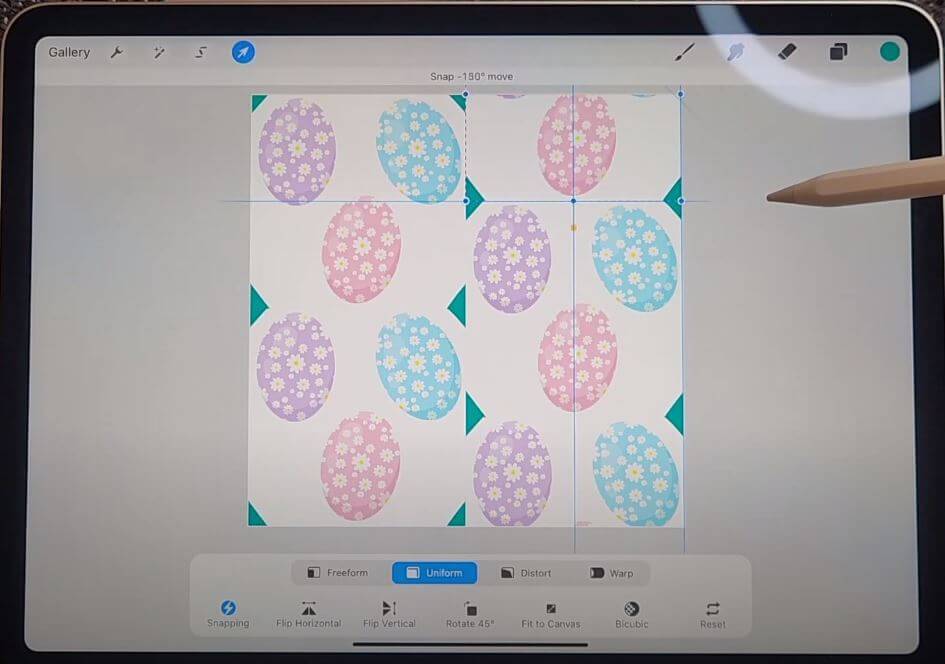The width and height of the screenshot is (945, 664).
Task: Switch to Freeform transform mode
Action: [x=338, y=572]
